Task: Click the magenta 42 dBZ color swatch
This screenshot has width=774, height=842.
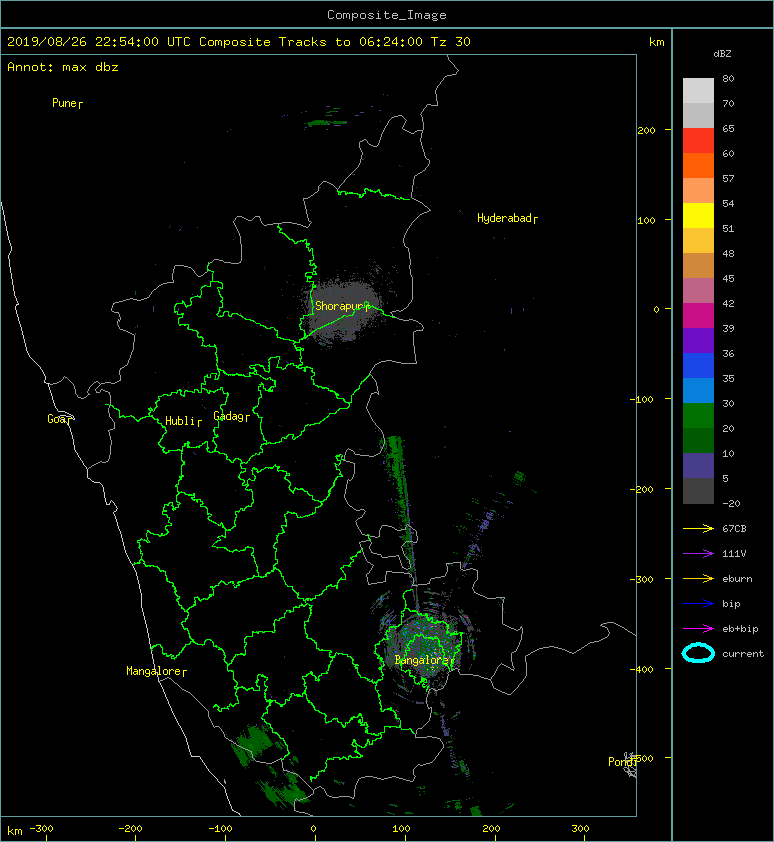Action: pos(698,315)
